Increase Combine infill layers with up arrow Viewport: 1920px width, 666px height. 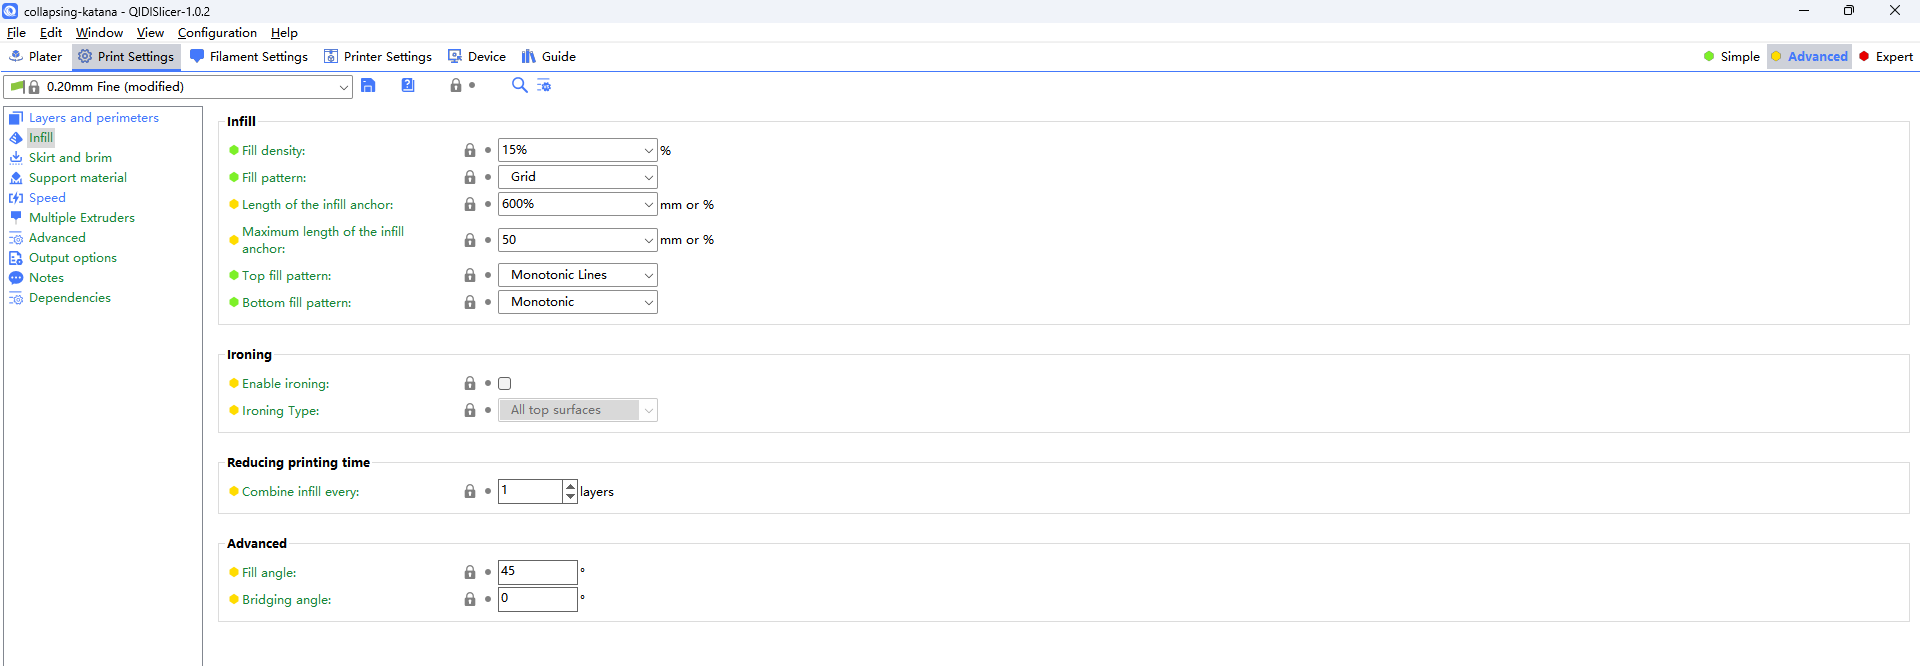click(x=570, y=486)
